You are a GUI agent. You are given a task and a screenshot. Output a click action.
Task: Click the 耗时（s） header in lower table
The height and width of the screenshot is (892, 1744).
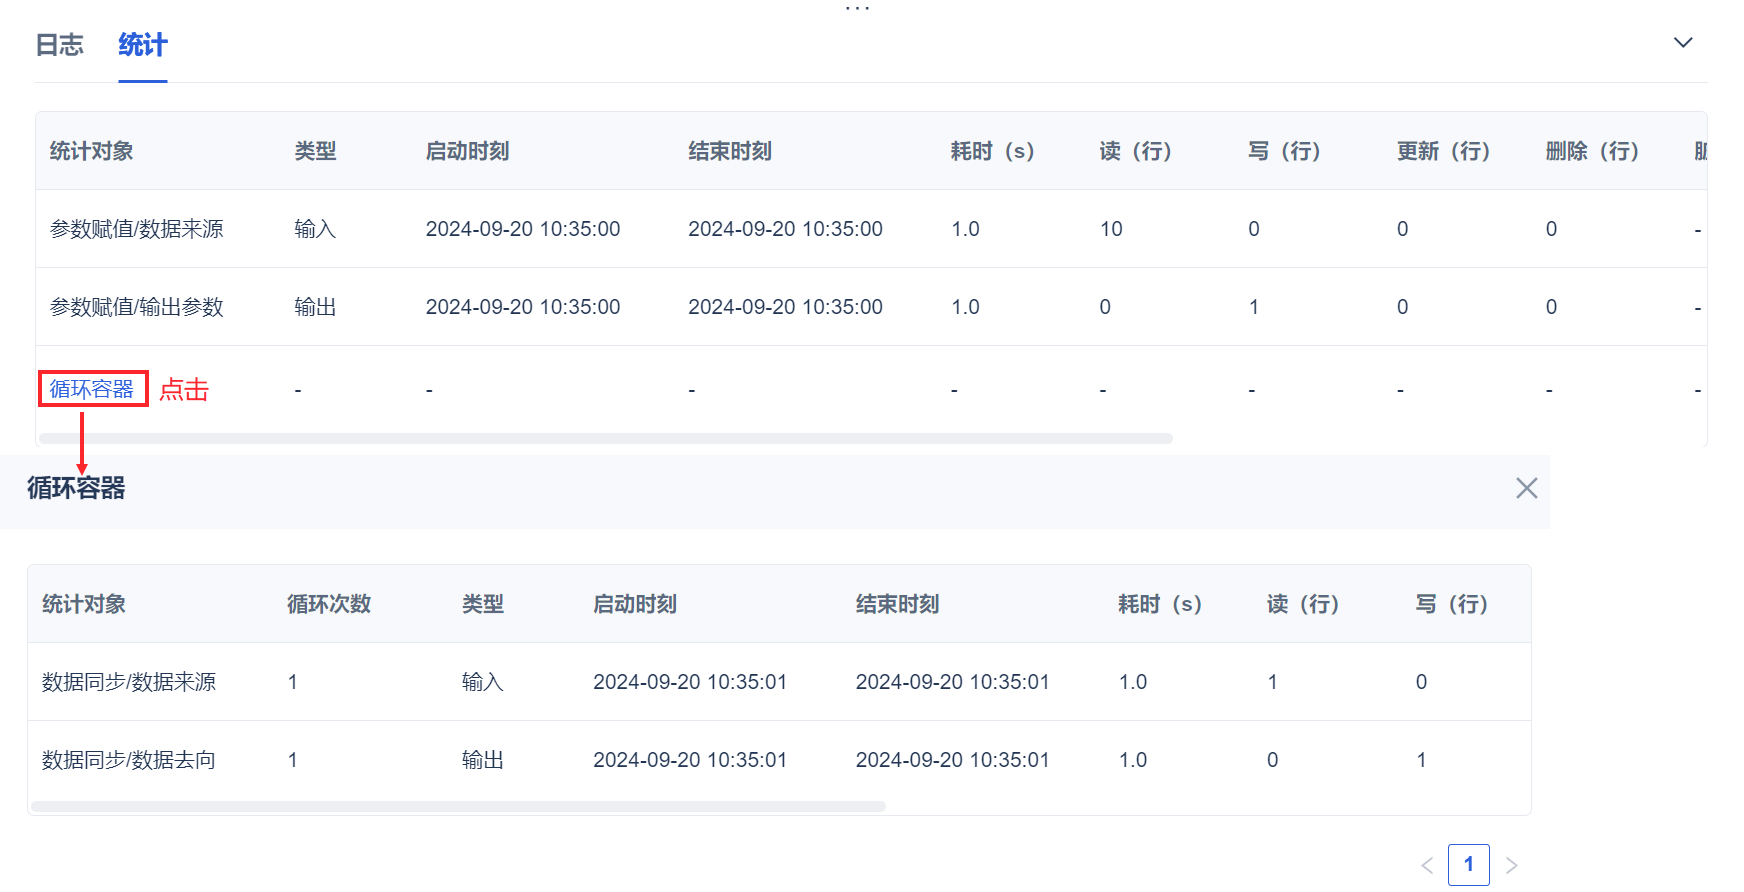1160,604
